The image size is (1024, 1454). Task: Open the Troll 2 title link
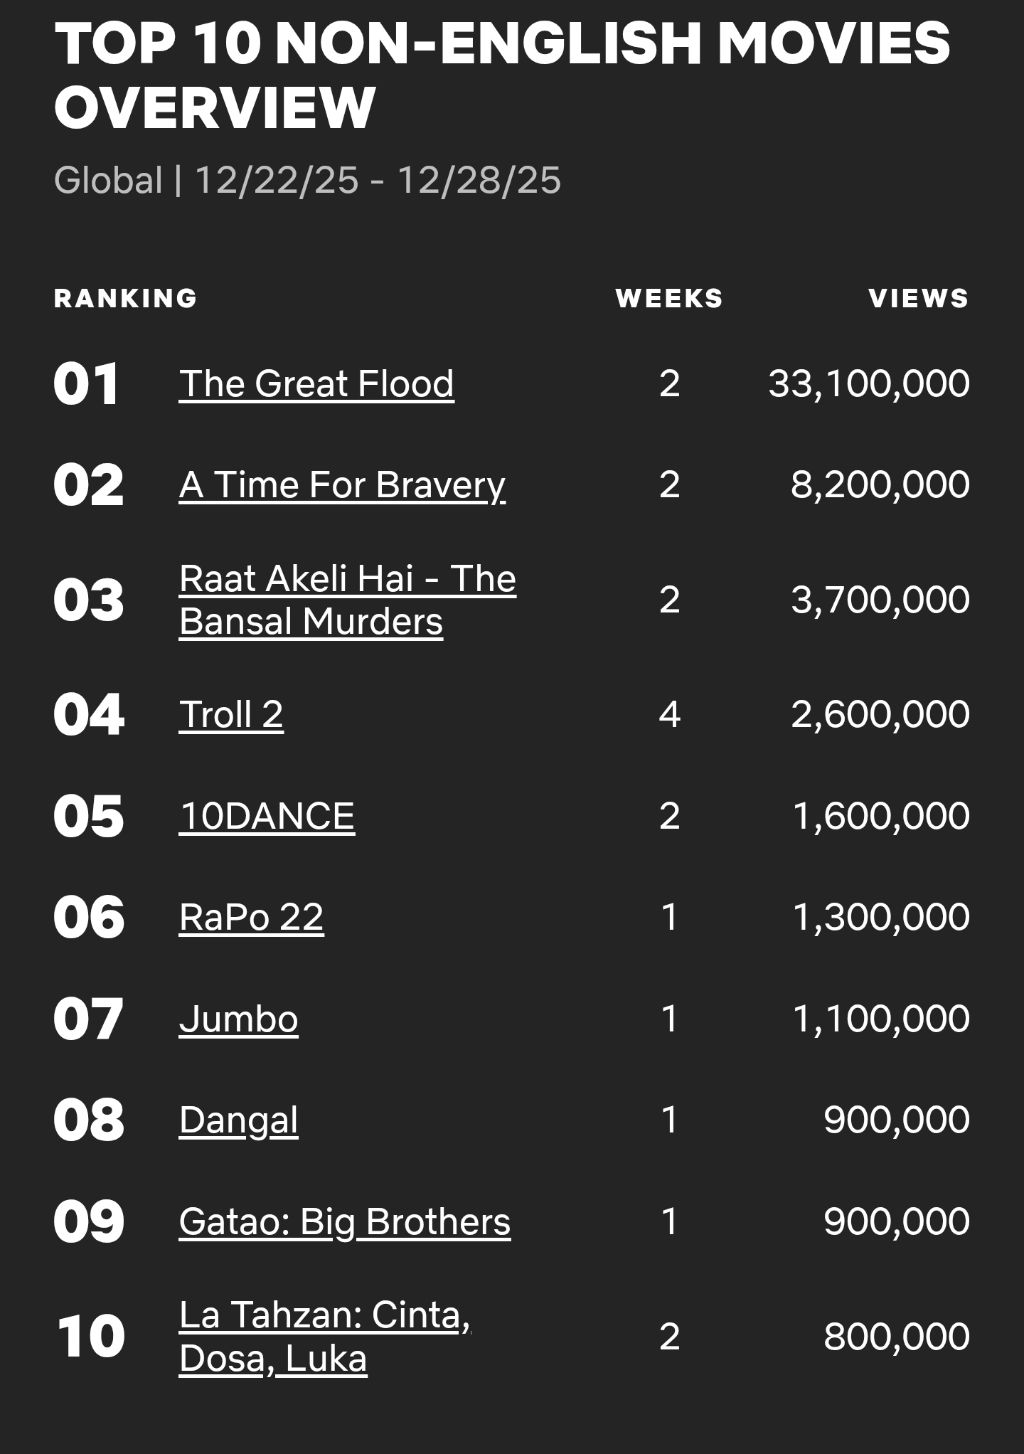click(231, 715)
